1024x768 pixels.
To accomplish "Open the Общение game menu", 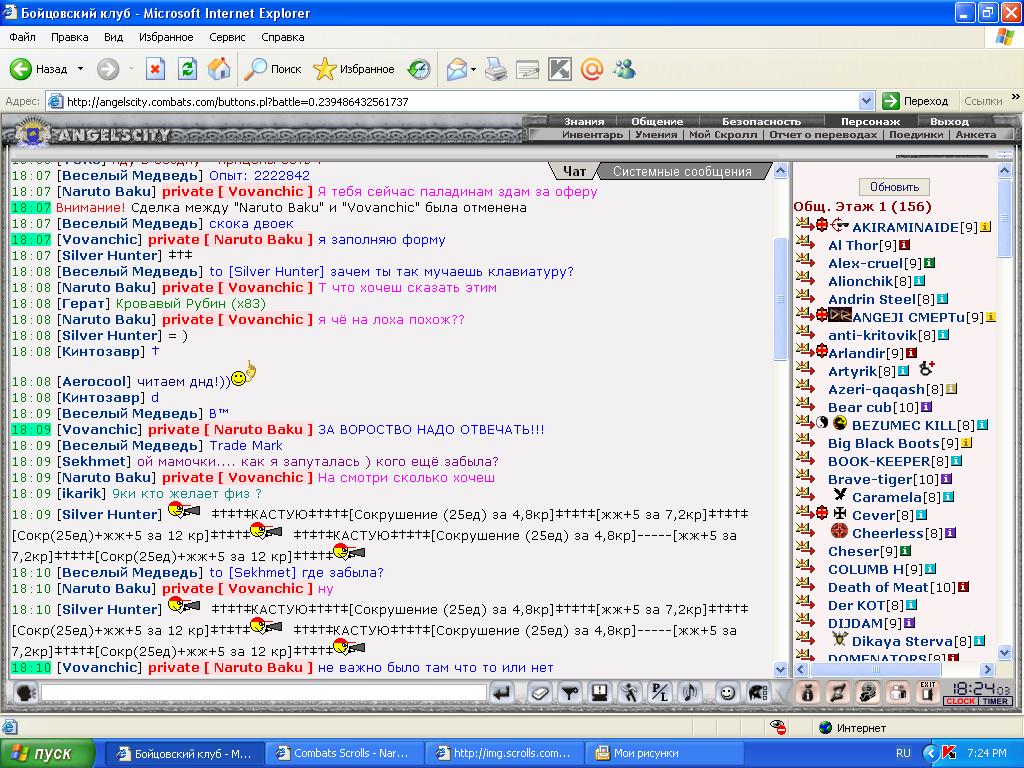I will coord(657,121).
